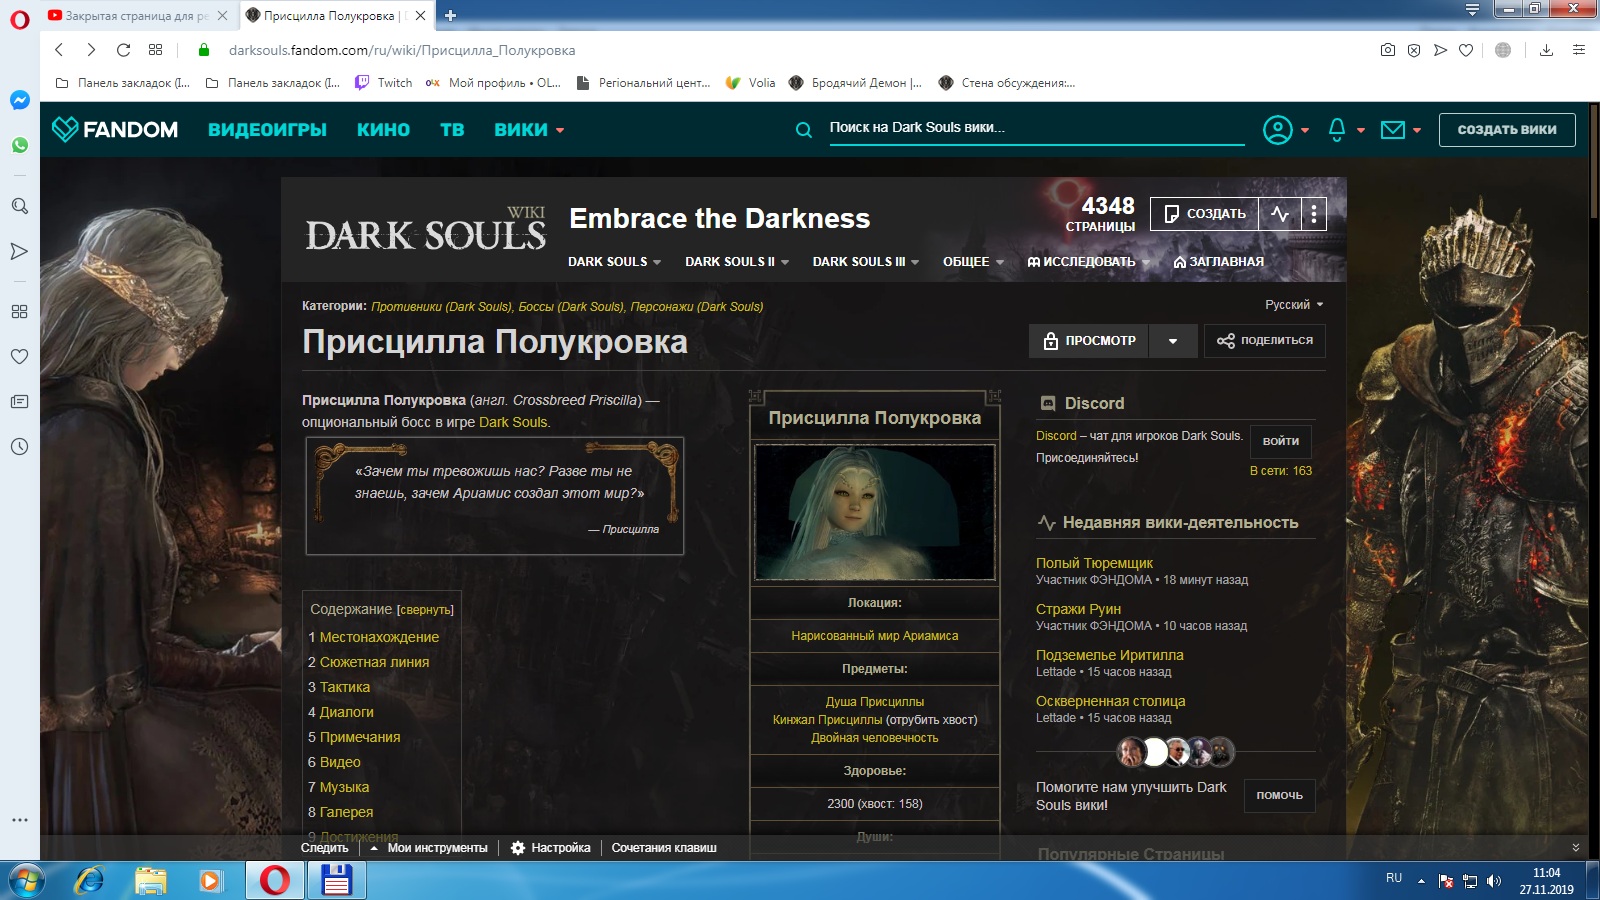Expand ОБЩЕЕ navigation menu
This screenshot has height=900, width=1600.
click(x=973, y=262)
